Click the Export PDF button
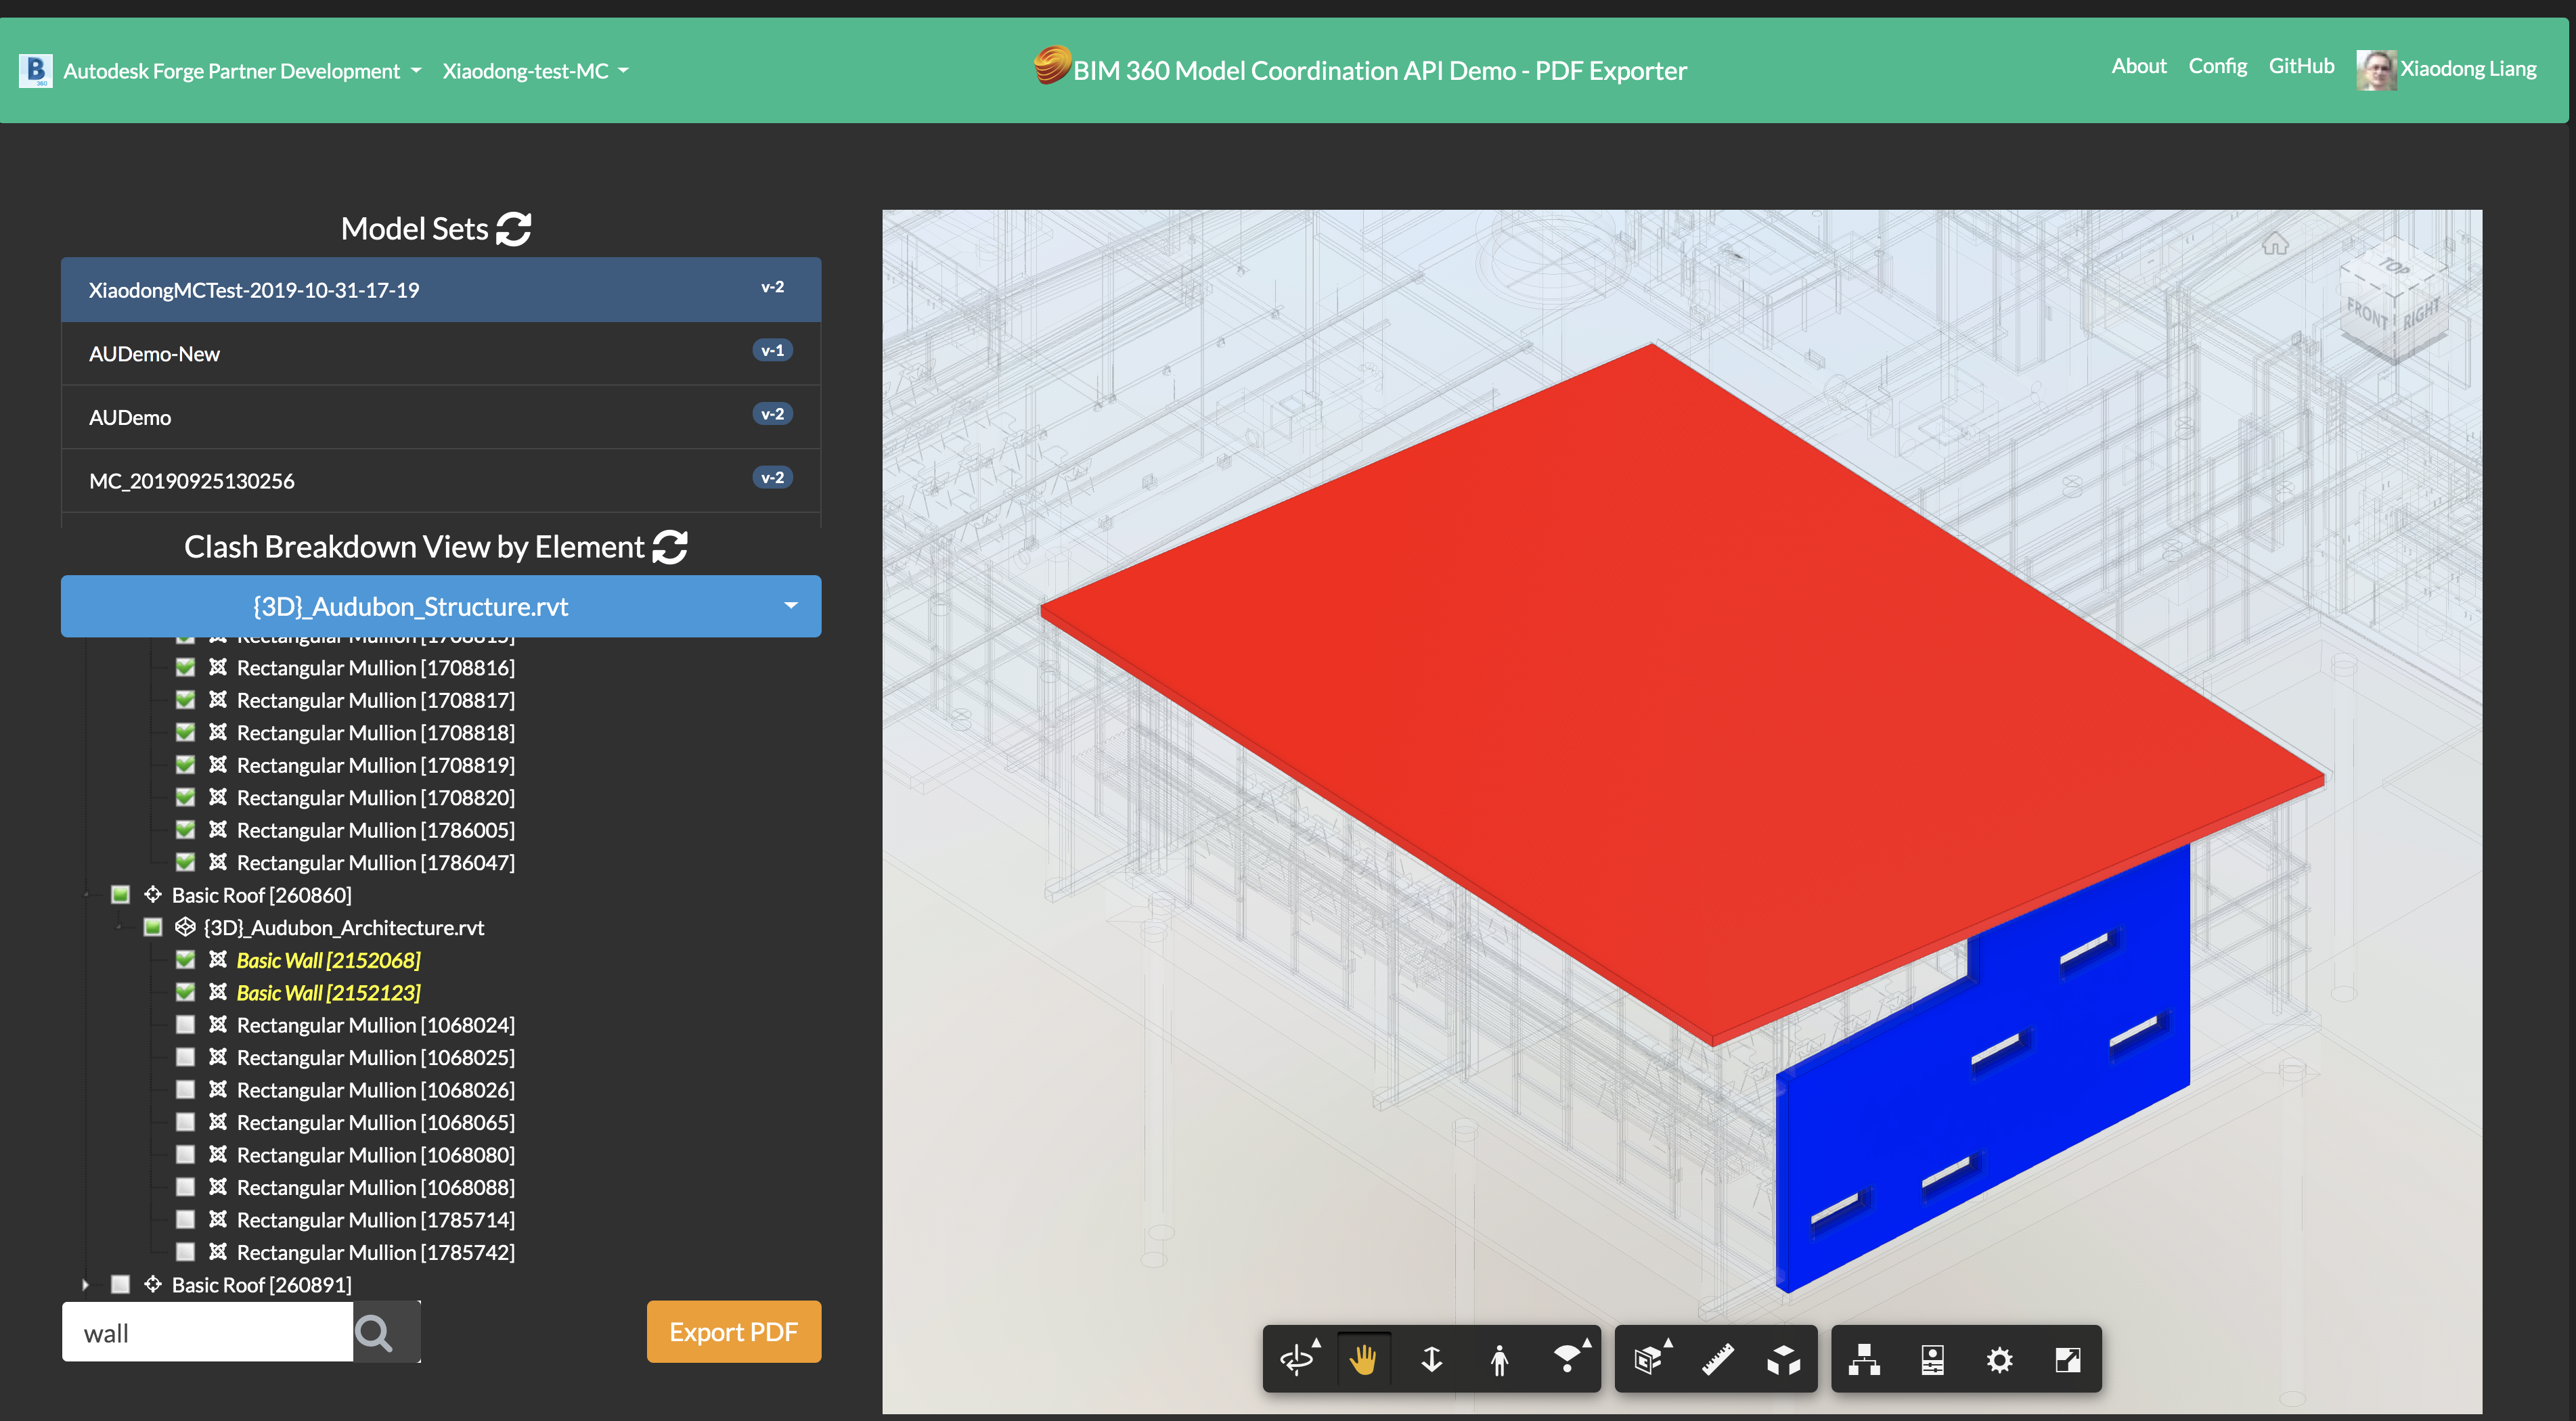This screenshot has width=2576, height=1421. (733, 1332)
